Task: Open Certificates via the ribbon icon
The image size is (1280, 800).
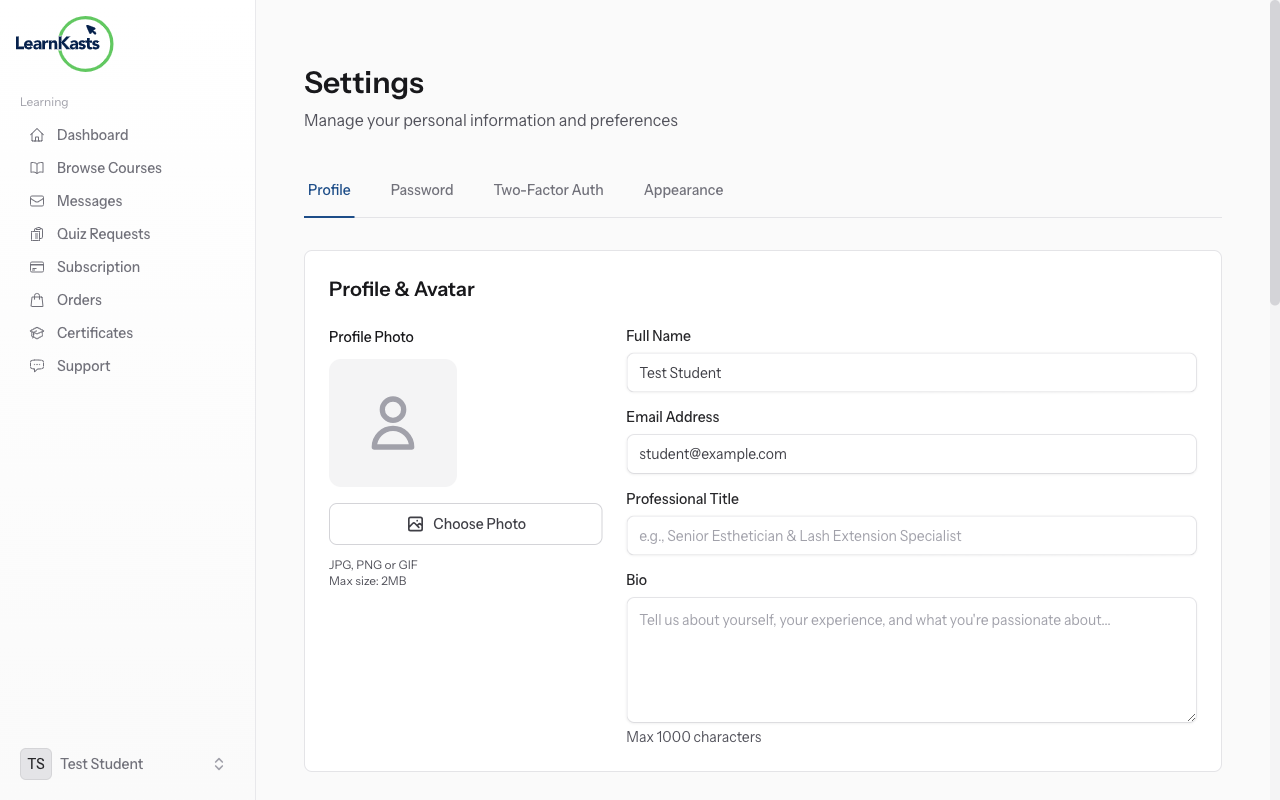Action: (37, 332)
